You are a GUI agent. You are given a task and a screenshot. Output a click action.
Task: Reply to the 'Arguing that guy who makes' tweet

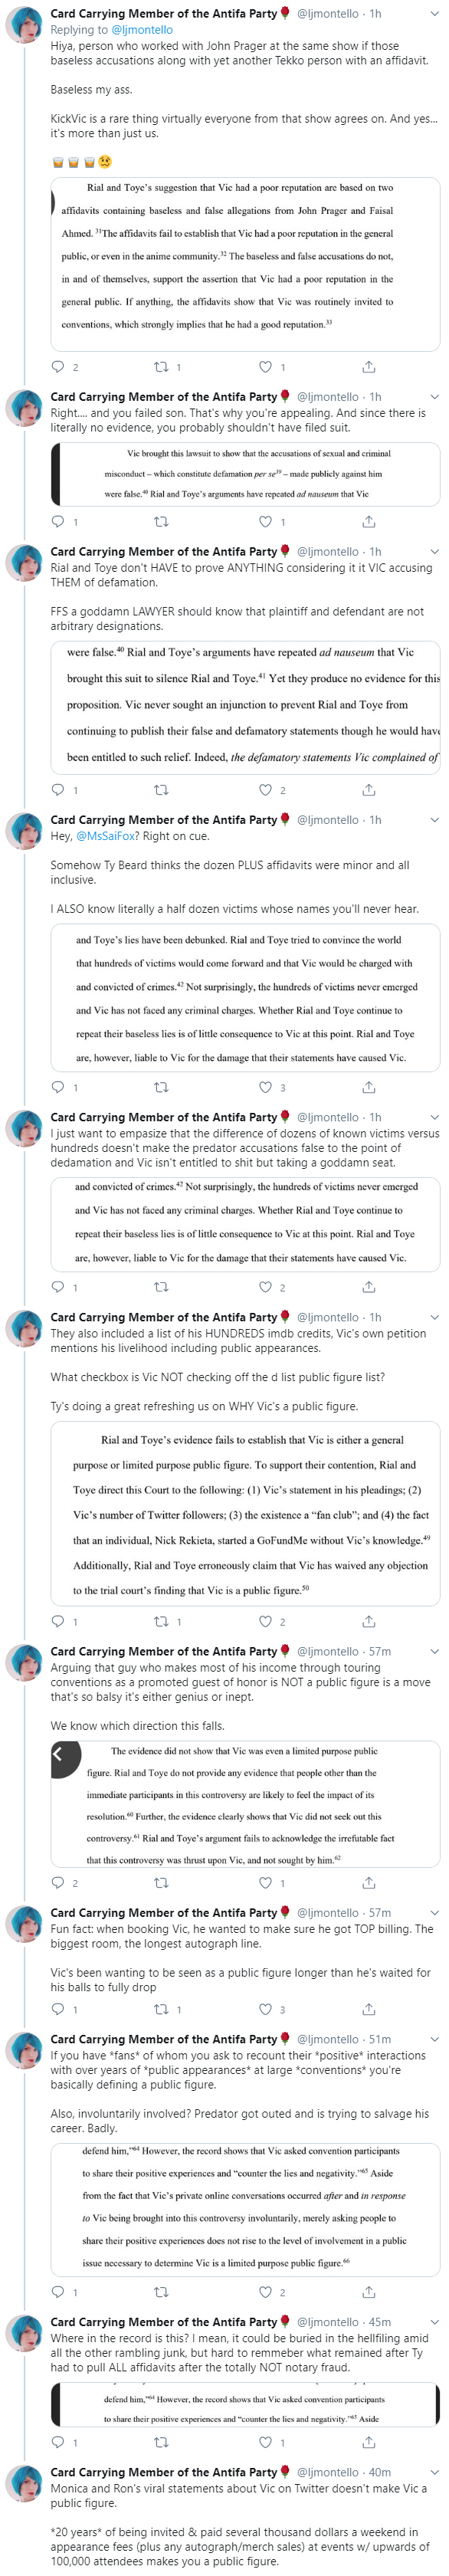58,1883
